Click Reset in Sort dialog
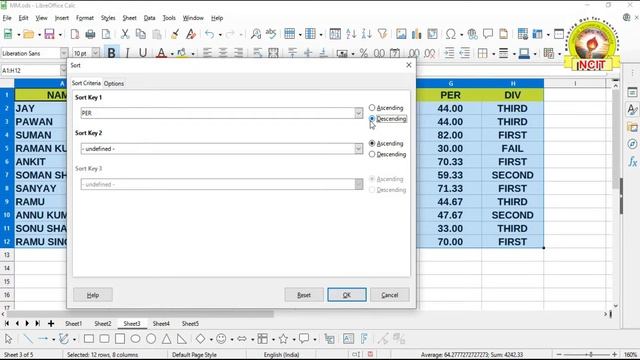 [304, 295]
